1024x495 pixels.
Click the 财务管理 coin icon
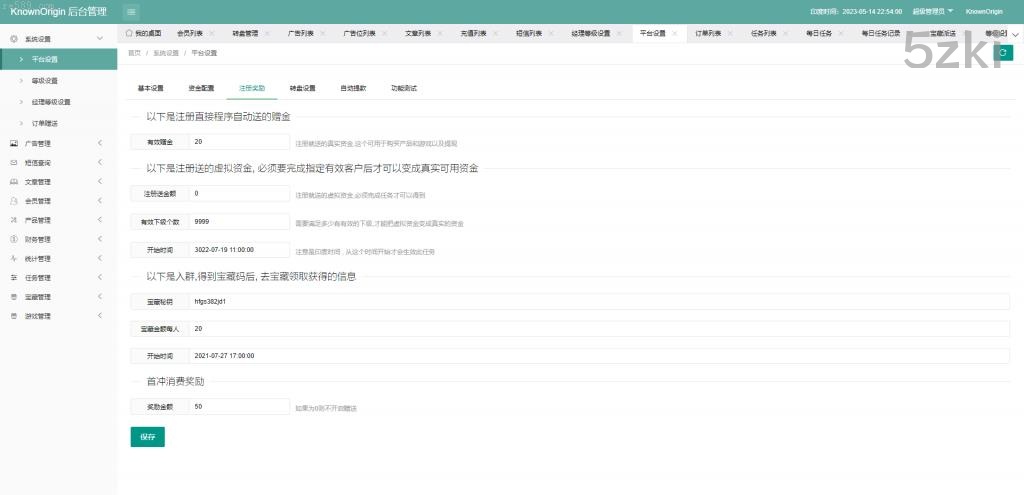pos(14,239)
